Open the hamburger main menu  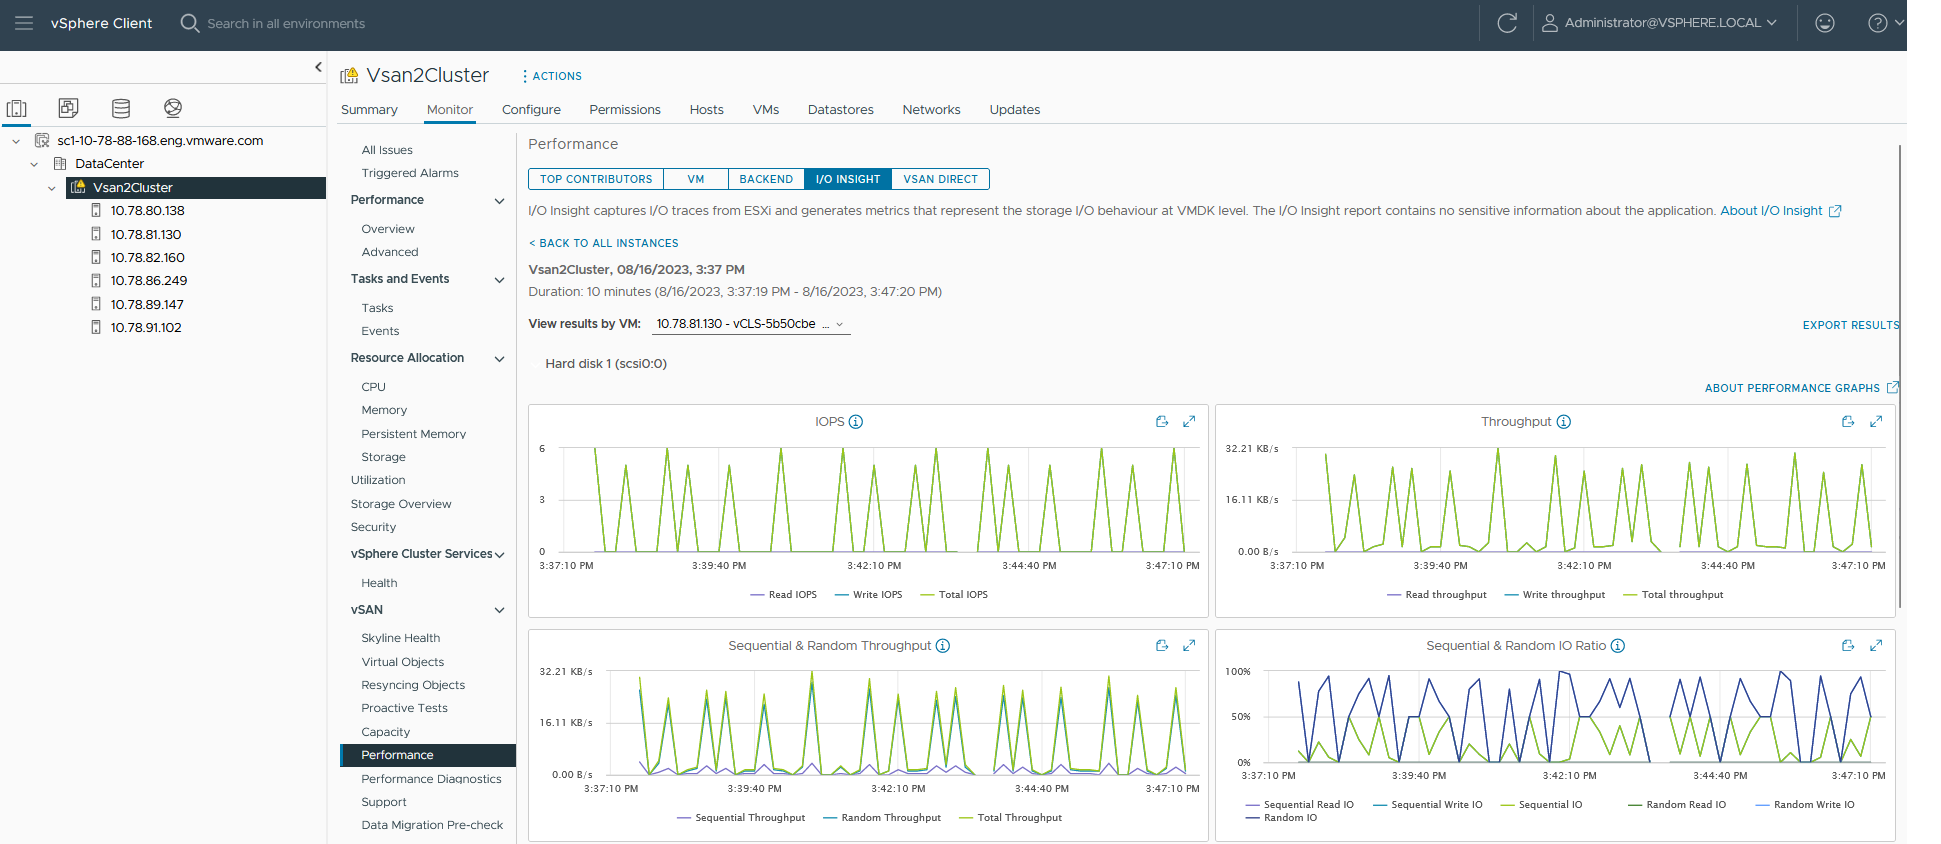coord(24,23)
